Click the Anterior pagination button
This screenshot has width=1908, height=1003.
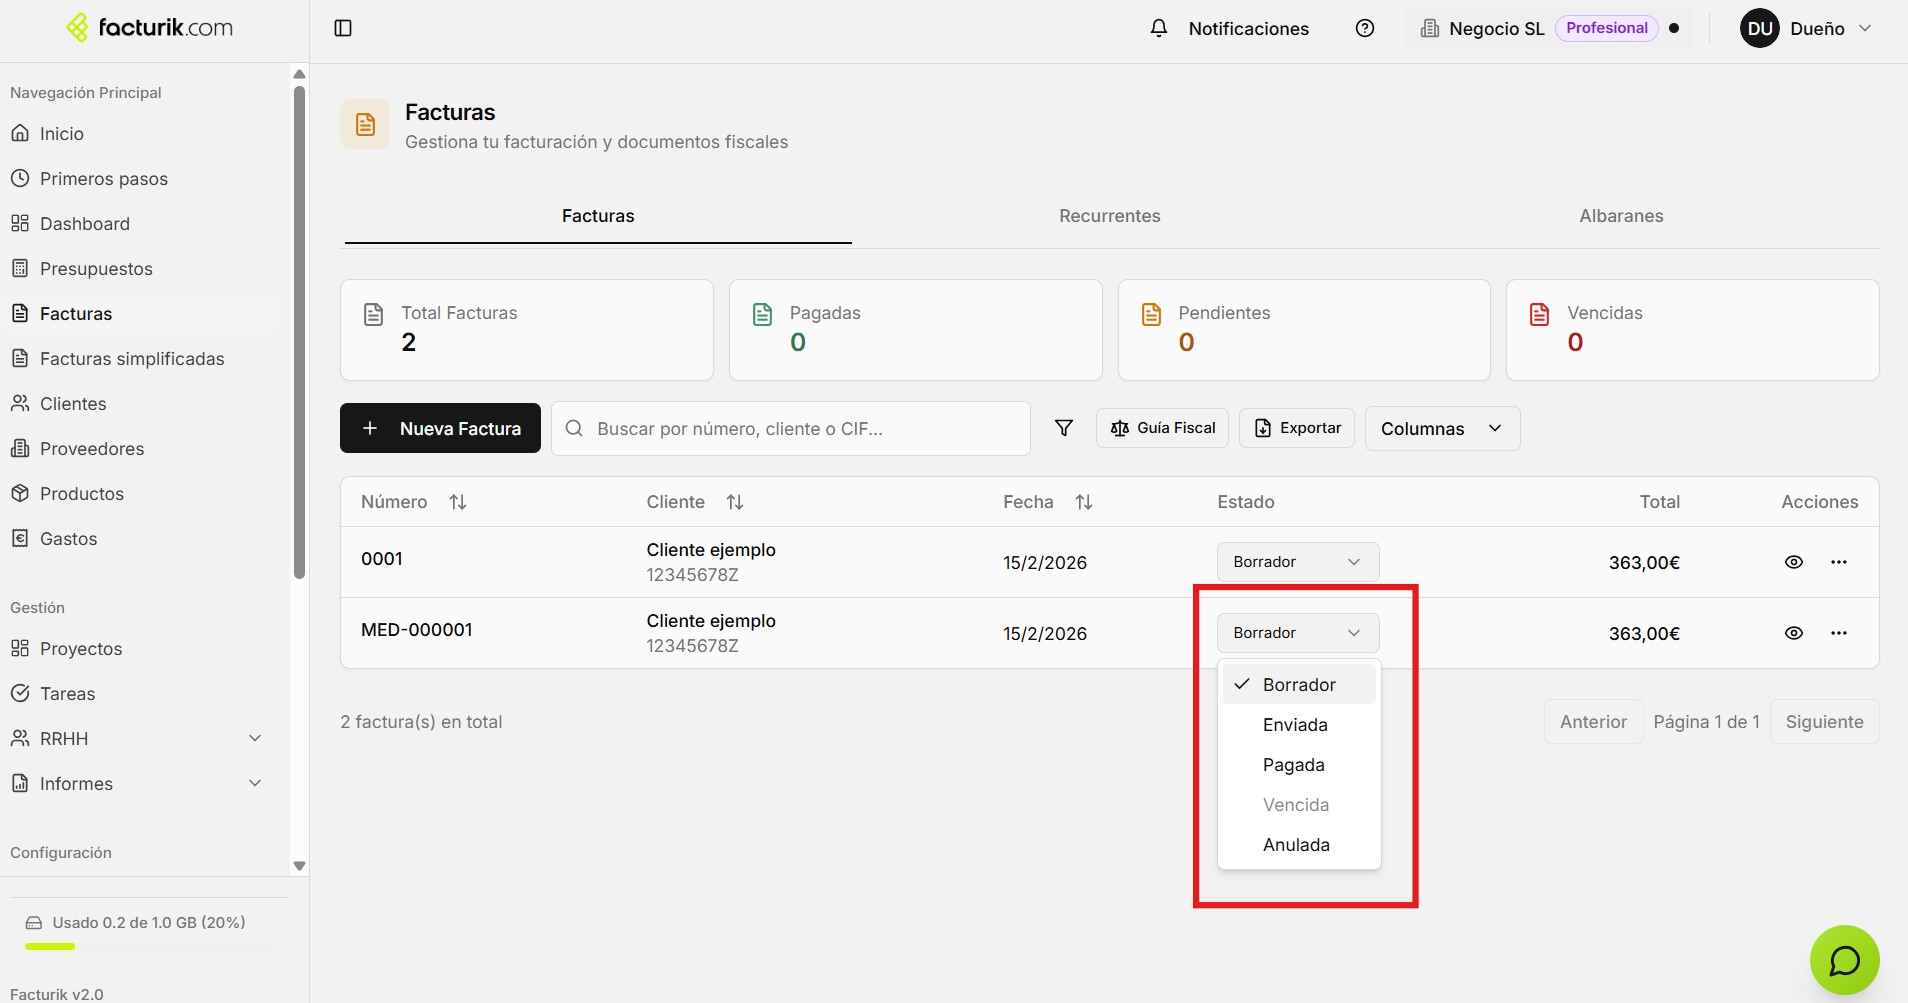(1593, 722)
